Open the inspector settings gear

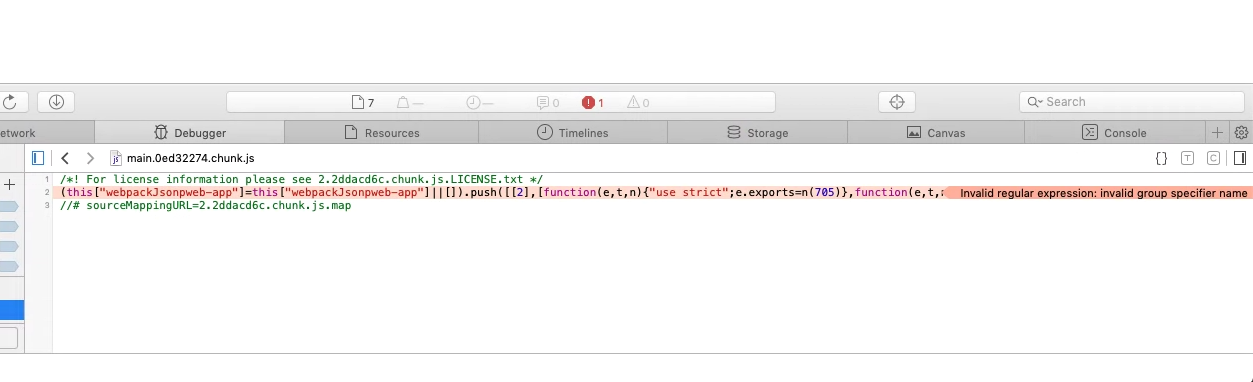click(x=1241, y=132)
